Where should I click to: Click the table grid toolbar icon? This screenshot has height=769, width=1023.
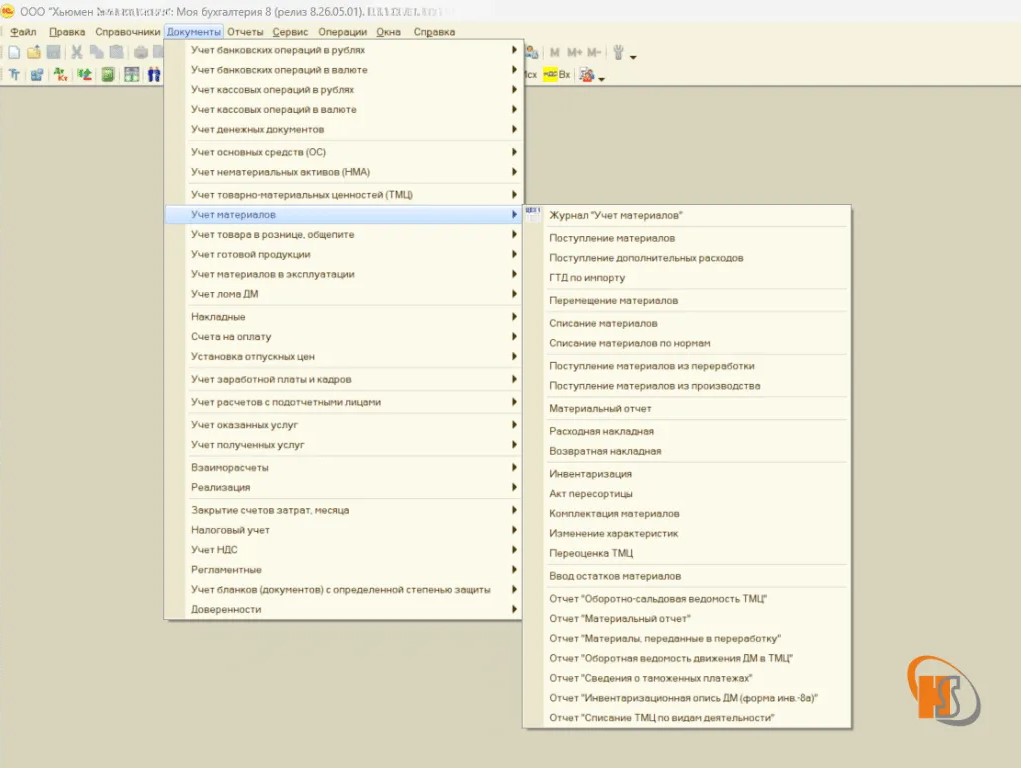point(132,75)
